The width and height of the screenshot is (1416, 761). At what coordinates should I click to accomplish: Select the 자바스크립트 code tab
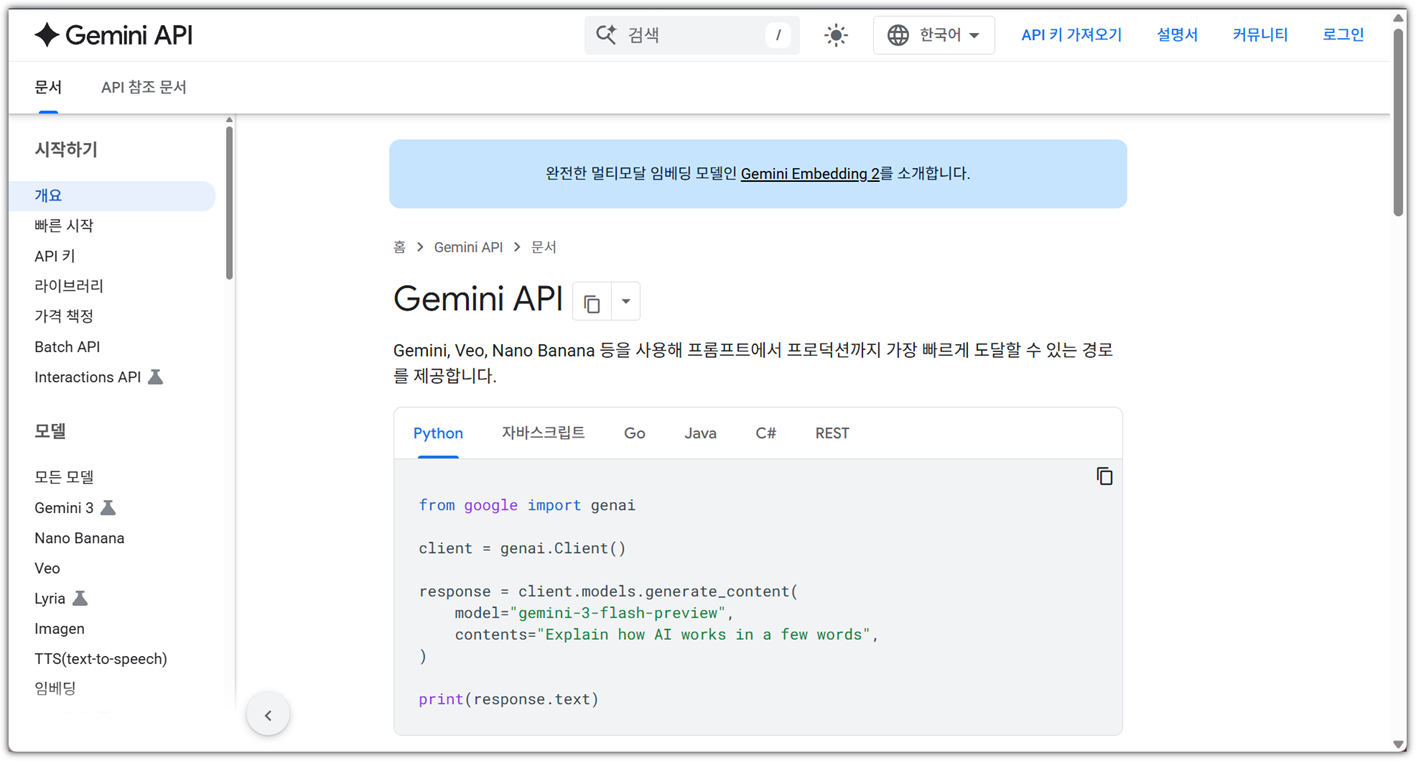[x=543, y=433]
